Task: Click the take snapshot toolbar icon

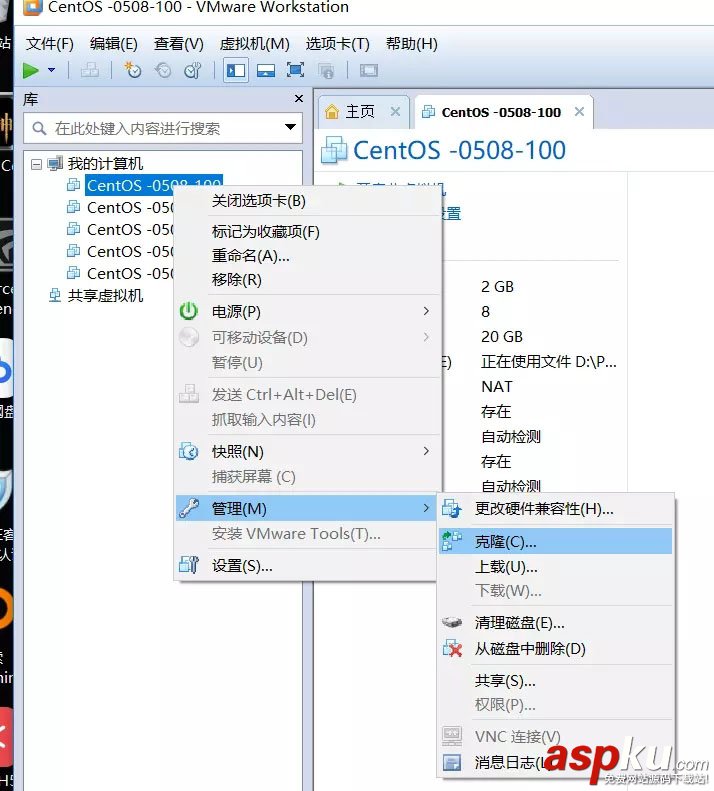Action: [x=133, y=70]
